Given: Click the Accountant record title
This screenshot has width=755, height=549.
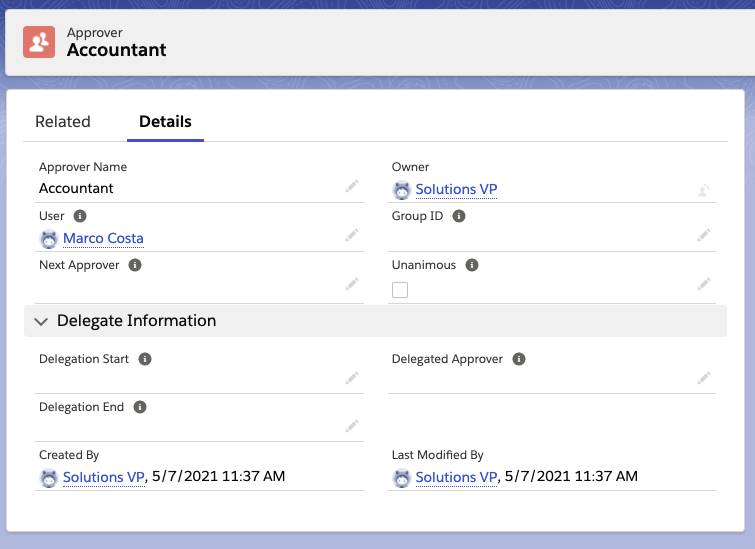Looking at the screenshot, I should click(x=117, y=50).
